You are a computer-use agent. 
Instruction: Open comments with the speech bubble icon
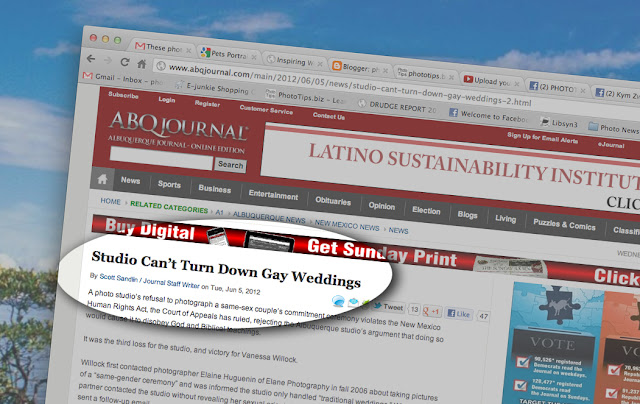coord(338,301)
